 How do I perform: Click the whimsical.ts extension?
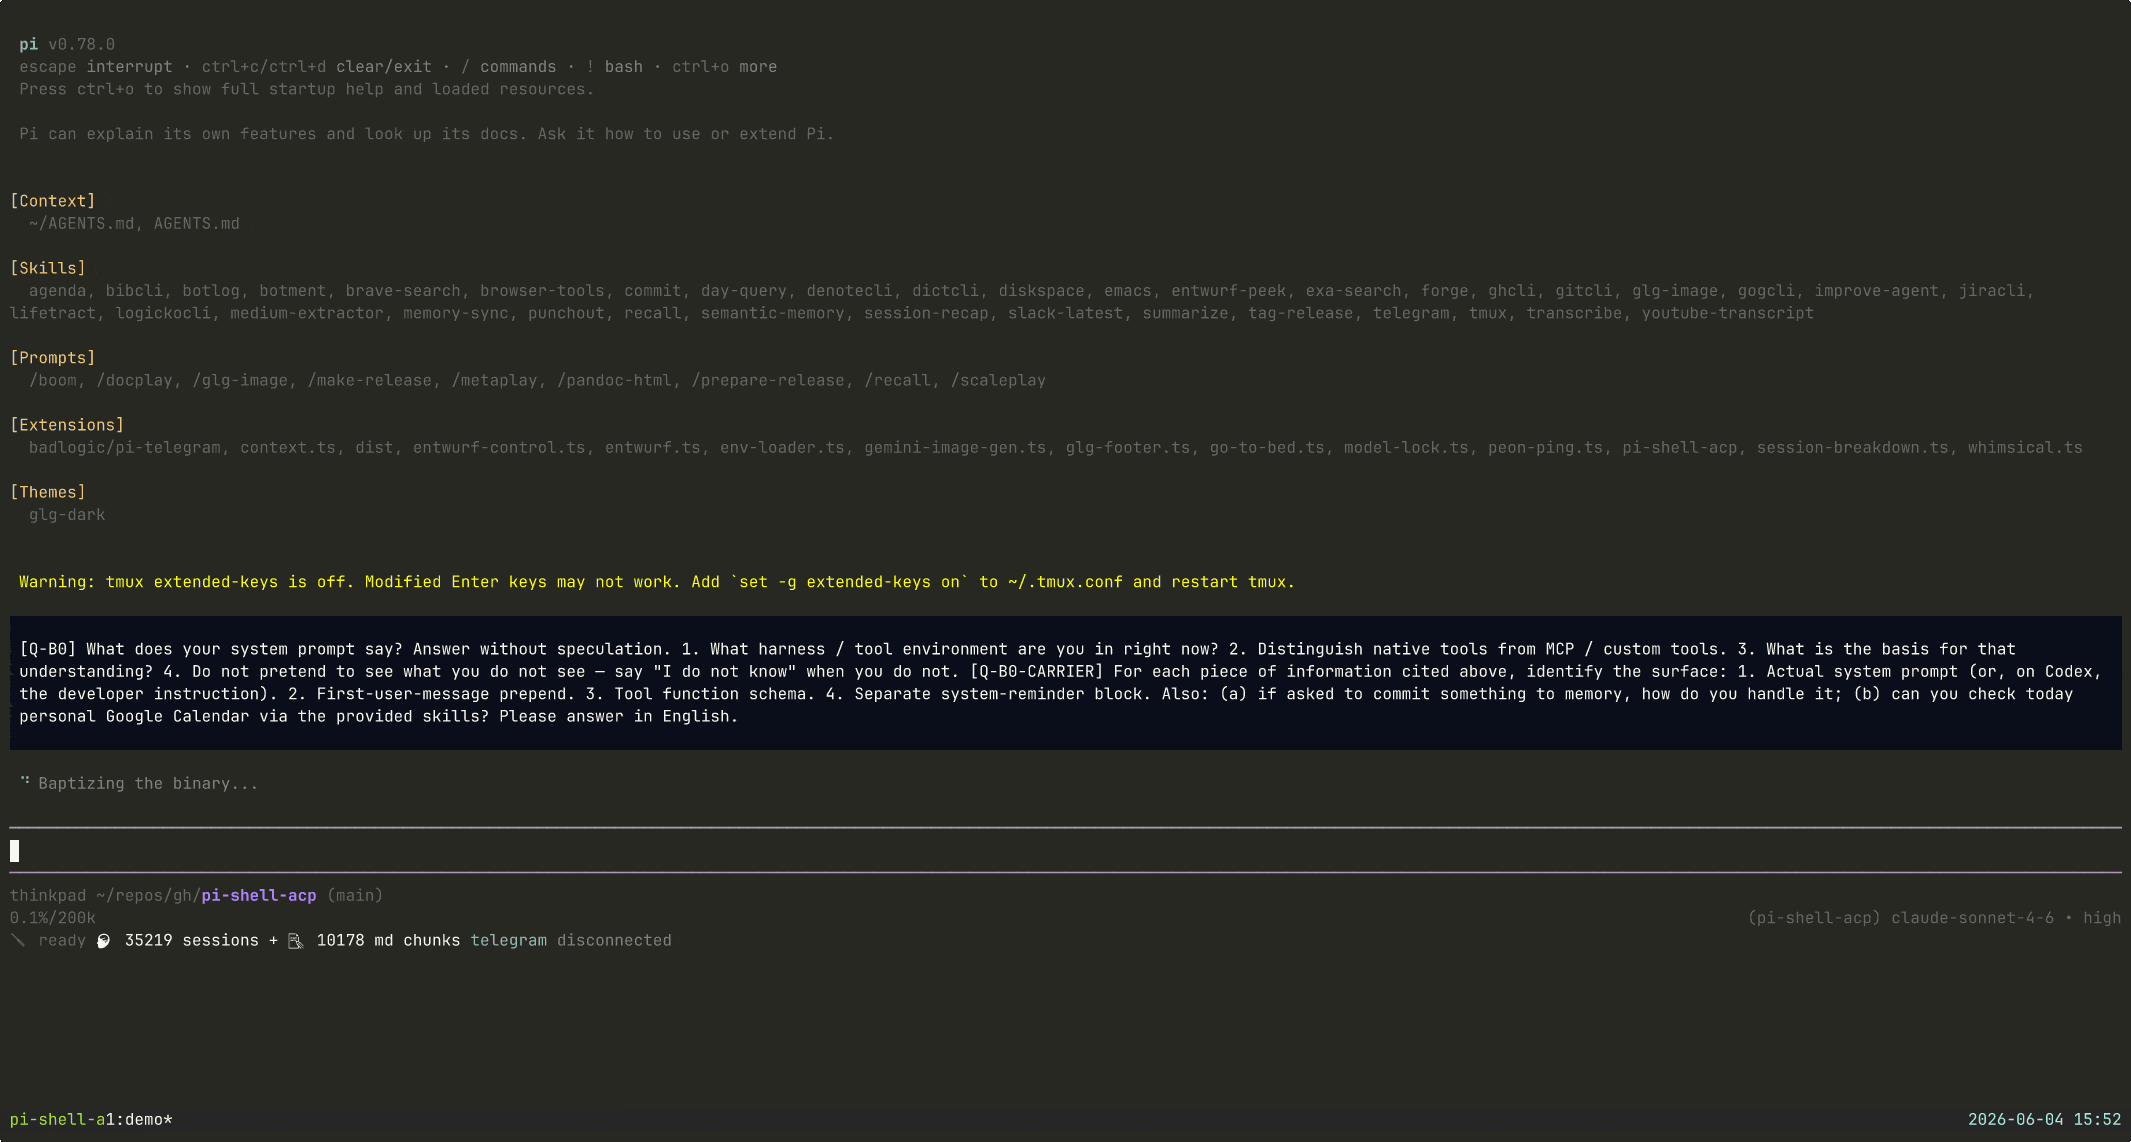coord(2025,448)
